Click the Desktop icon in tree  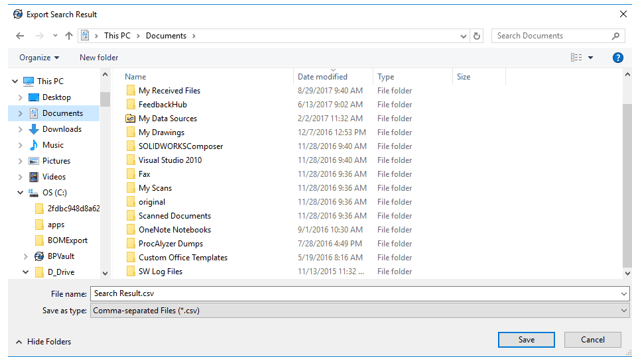click(x=34, y=97)
